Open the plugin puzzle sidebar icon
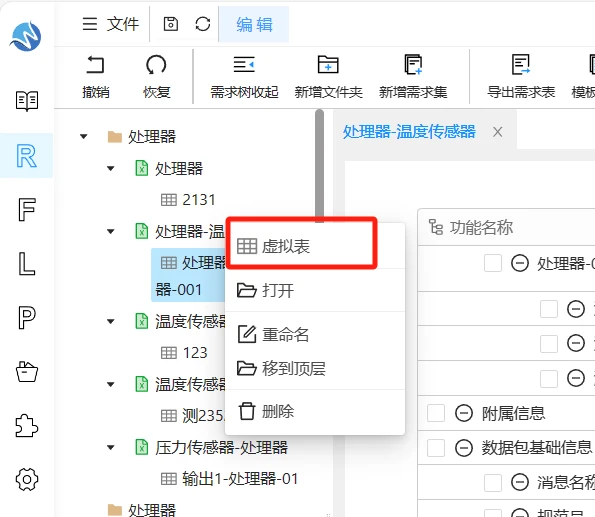The image size is (595, 517). click(x=27, y=425)
